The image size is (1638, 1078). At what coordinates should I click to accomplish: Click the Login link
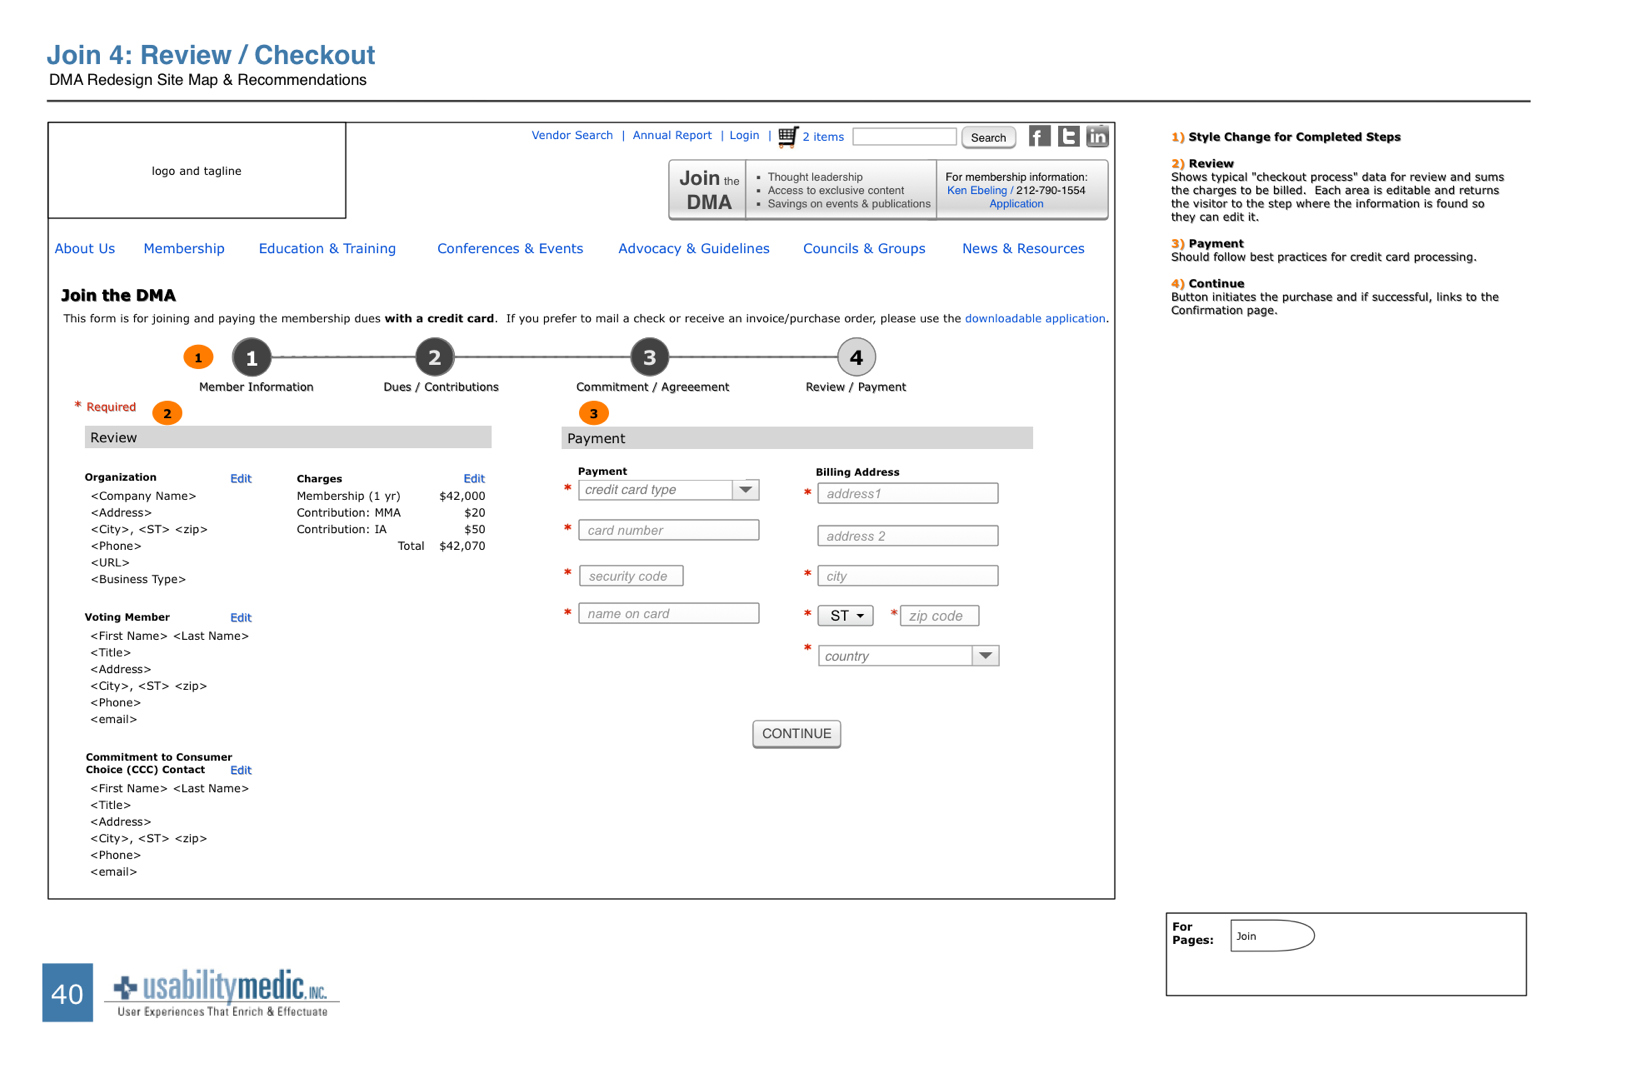[744, 136]
